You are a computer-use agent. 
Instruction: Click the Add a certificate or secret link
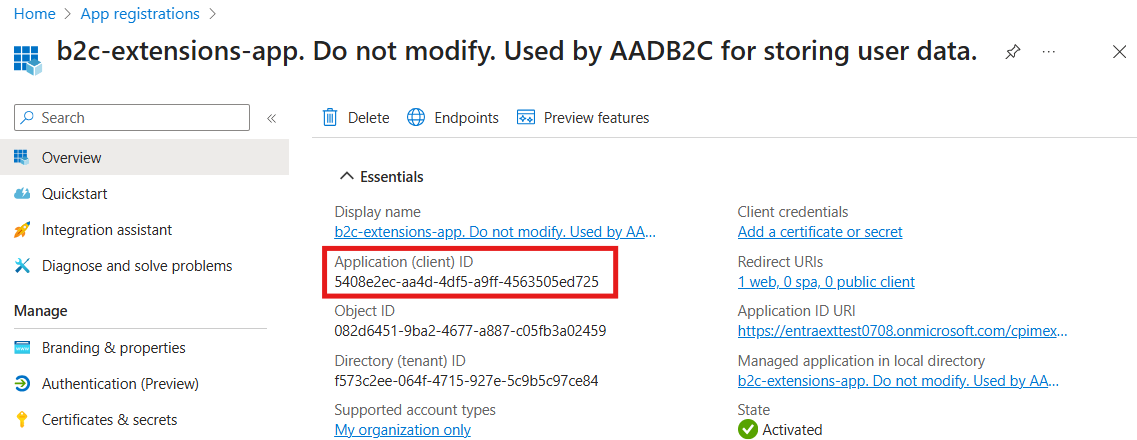click(820, 232)
